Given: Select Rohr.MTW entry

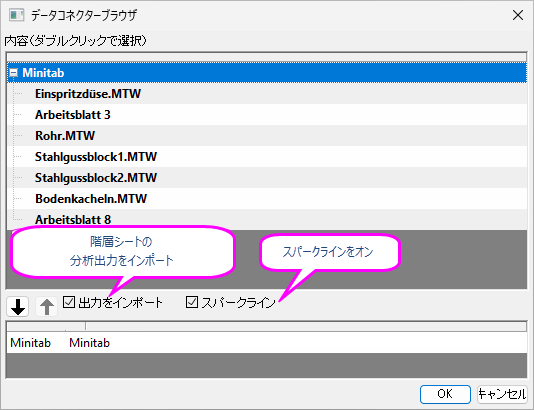Looking at the screenshot, I should tap(65, 136).
